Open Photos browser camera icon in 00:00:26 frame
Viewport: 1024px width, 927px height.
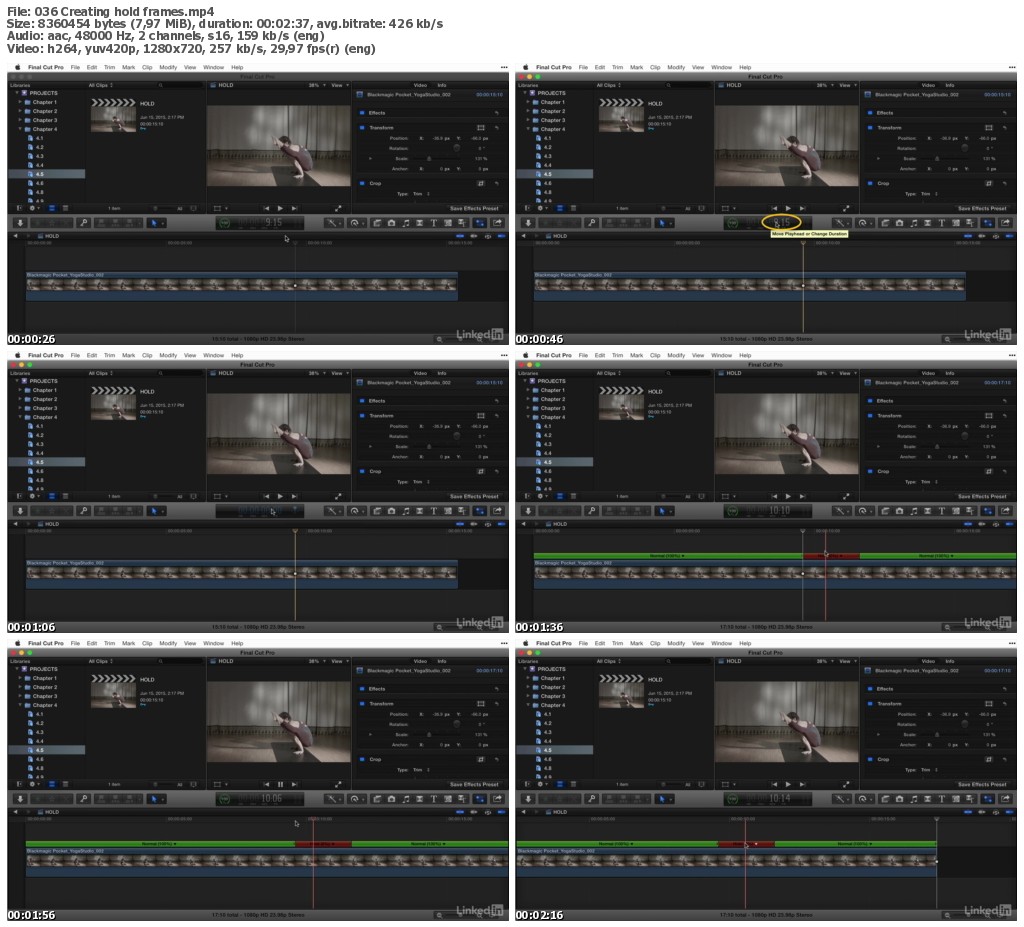point(391,223)
